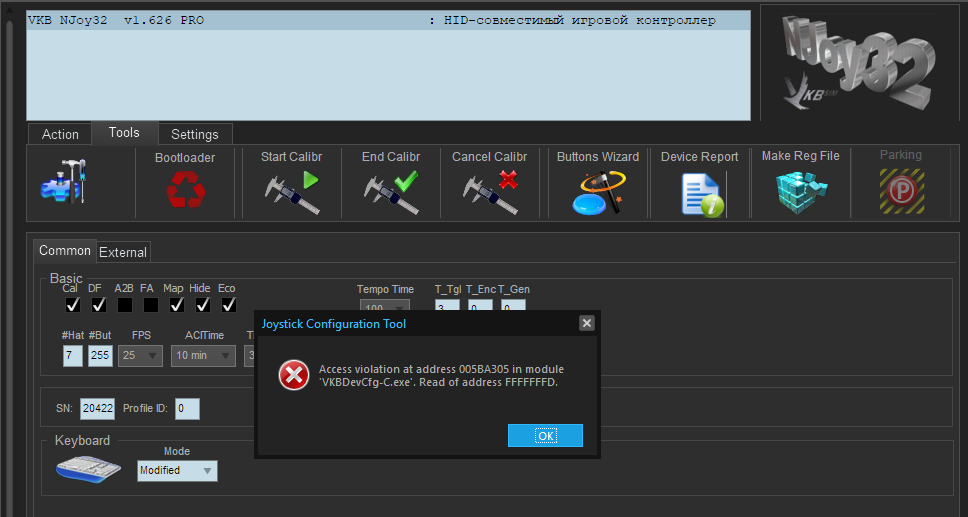
Task: Click OK in the error dialog
Action: click(545, 435)
